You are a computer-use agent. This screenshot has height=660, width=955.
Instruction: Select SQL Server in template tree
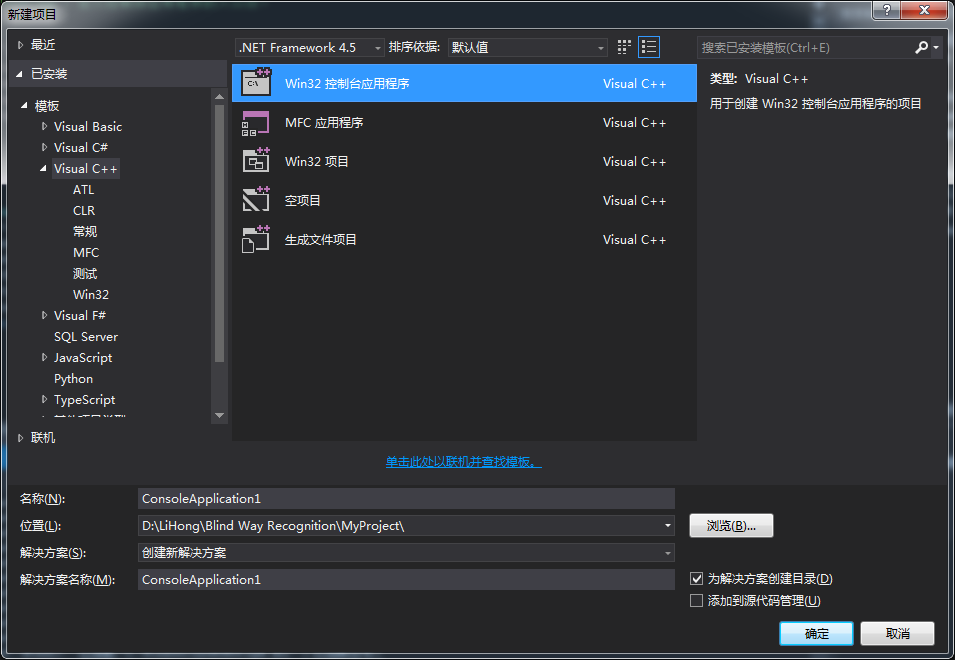pyautogui.click(x=86, y=337)
